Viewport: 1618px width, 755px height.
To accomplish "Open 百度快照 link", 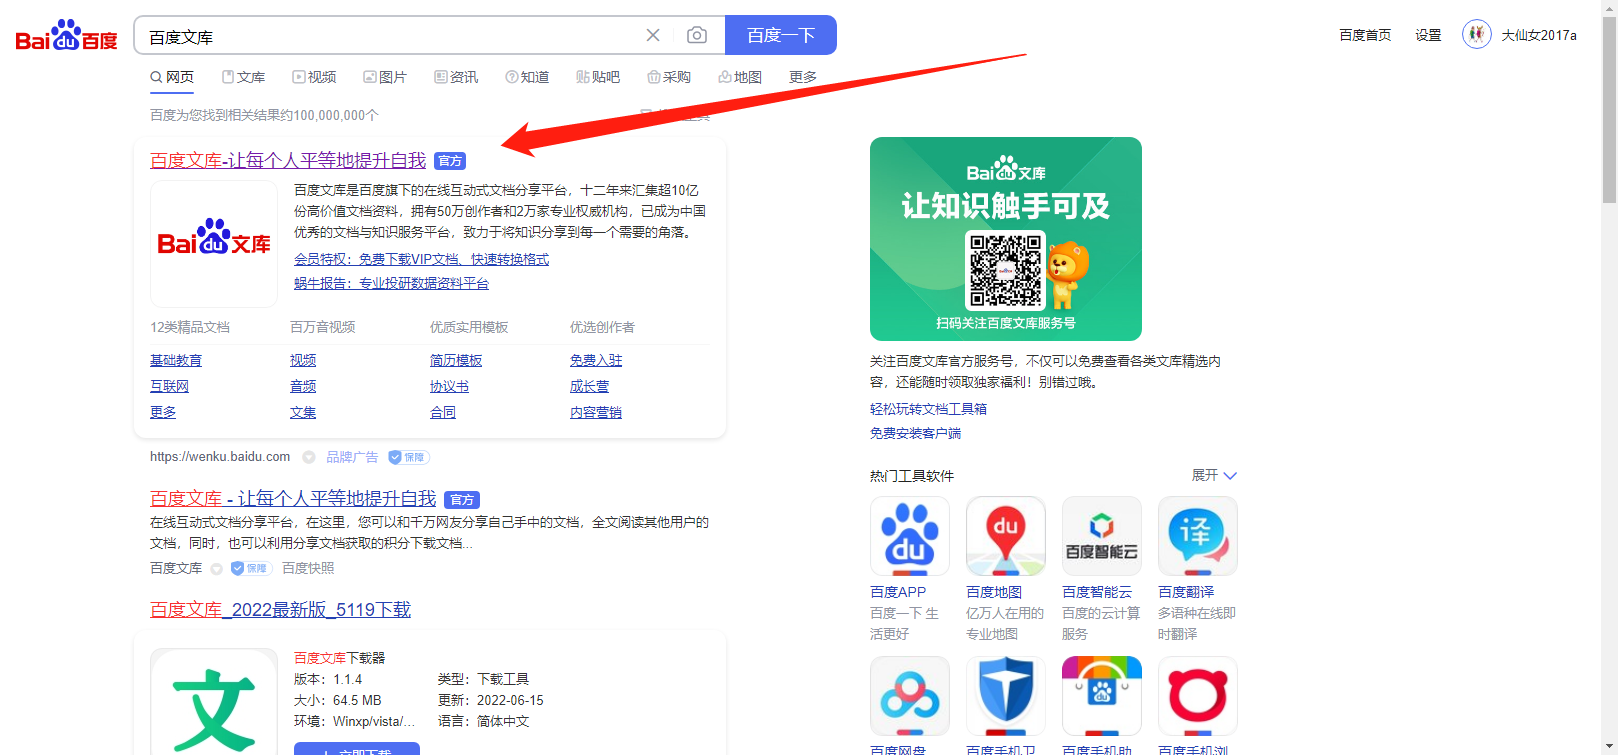I will pyautogui.click(x=308, y=568).
